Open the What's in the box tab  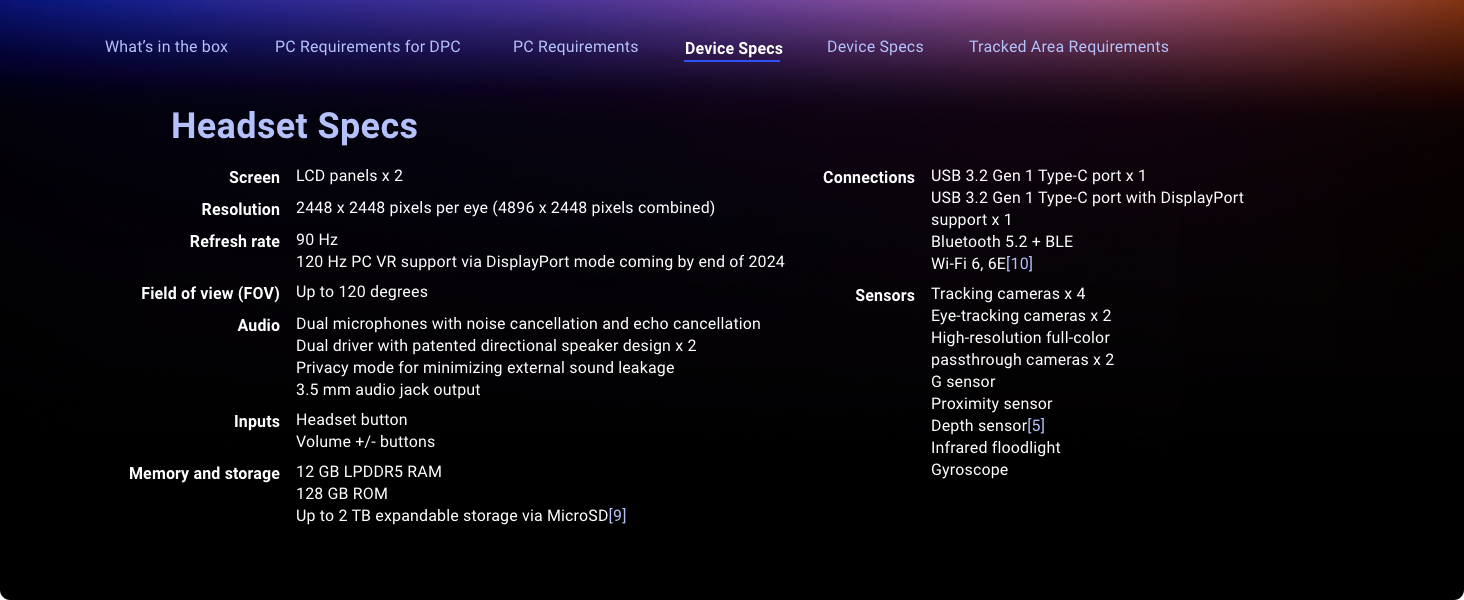point(166,47)
